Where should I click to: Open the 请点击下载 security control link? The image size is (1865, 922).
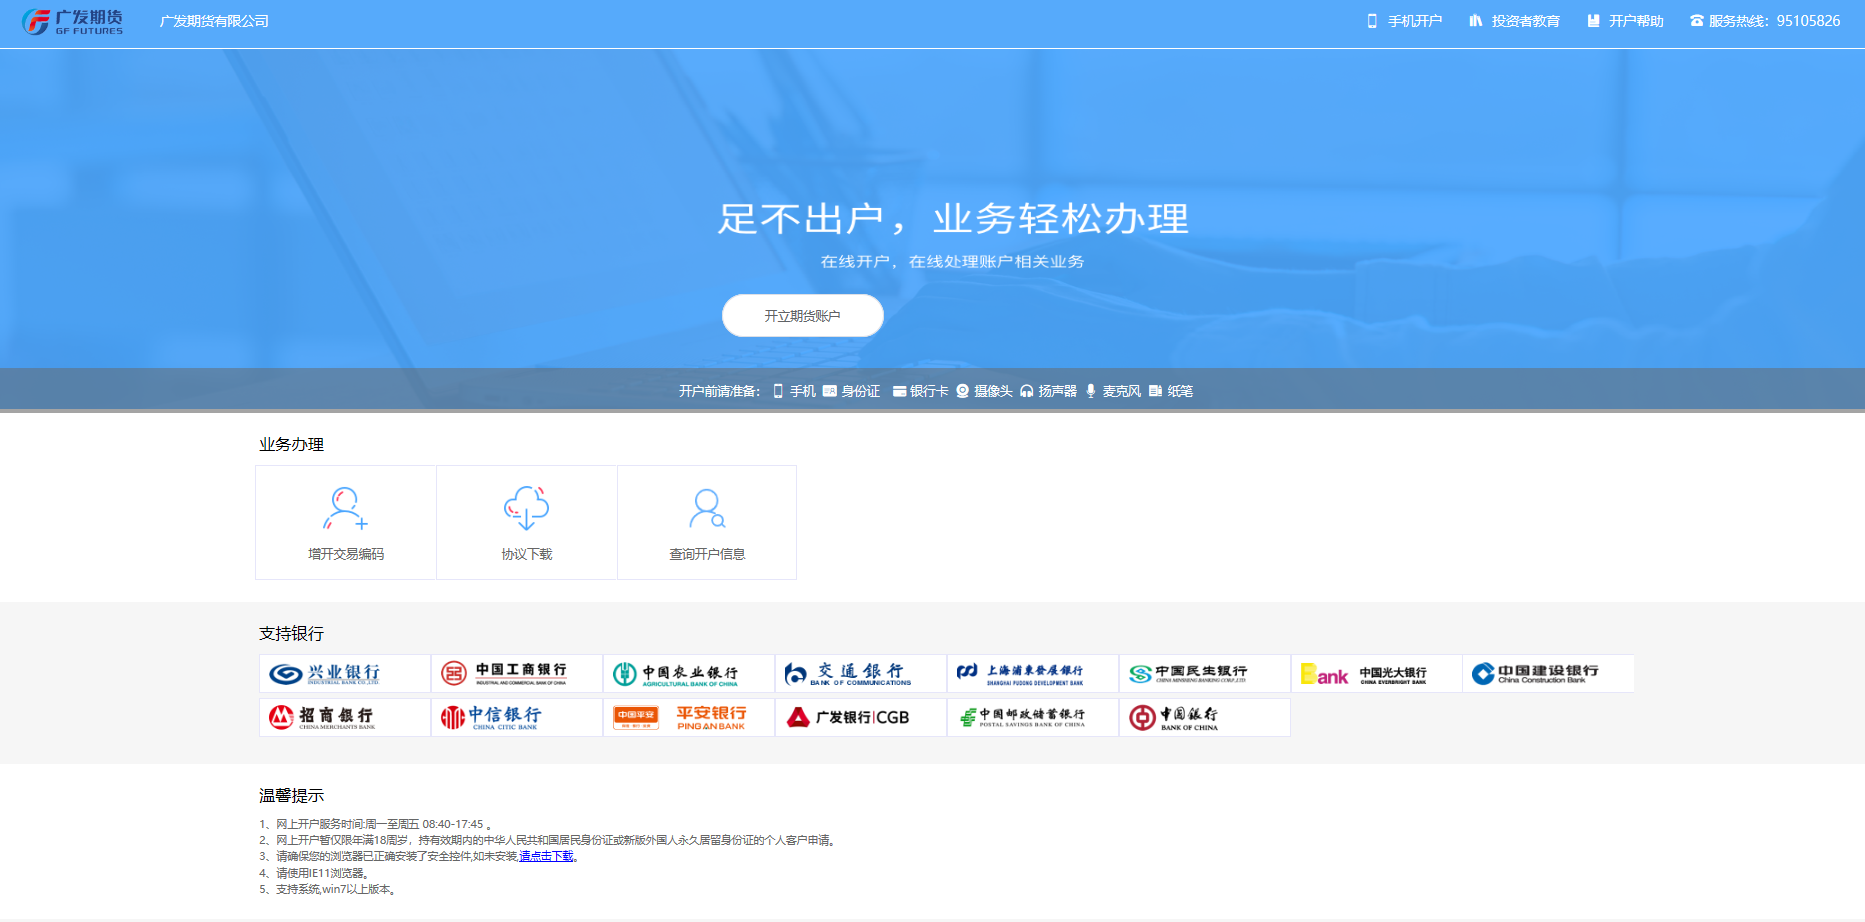pyautogui.click(x=544, y=857)
